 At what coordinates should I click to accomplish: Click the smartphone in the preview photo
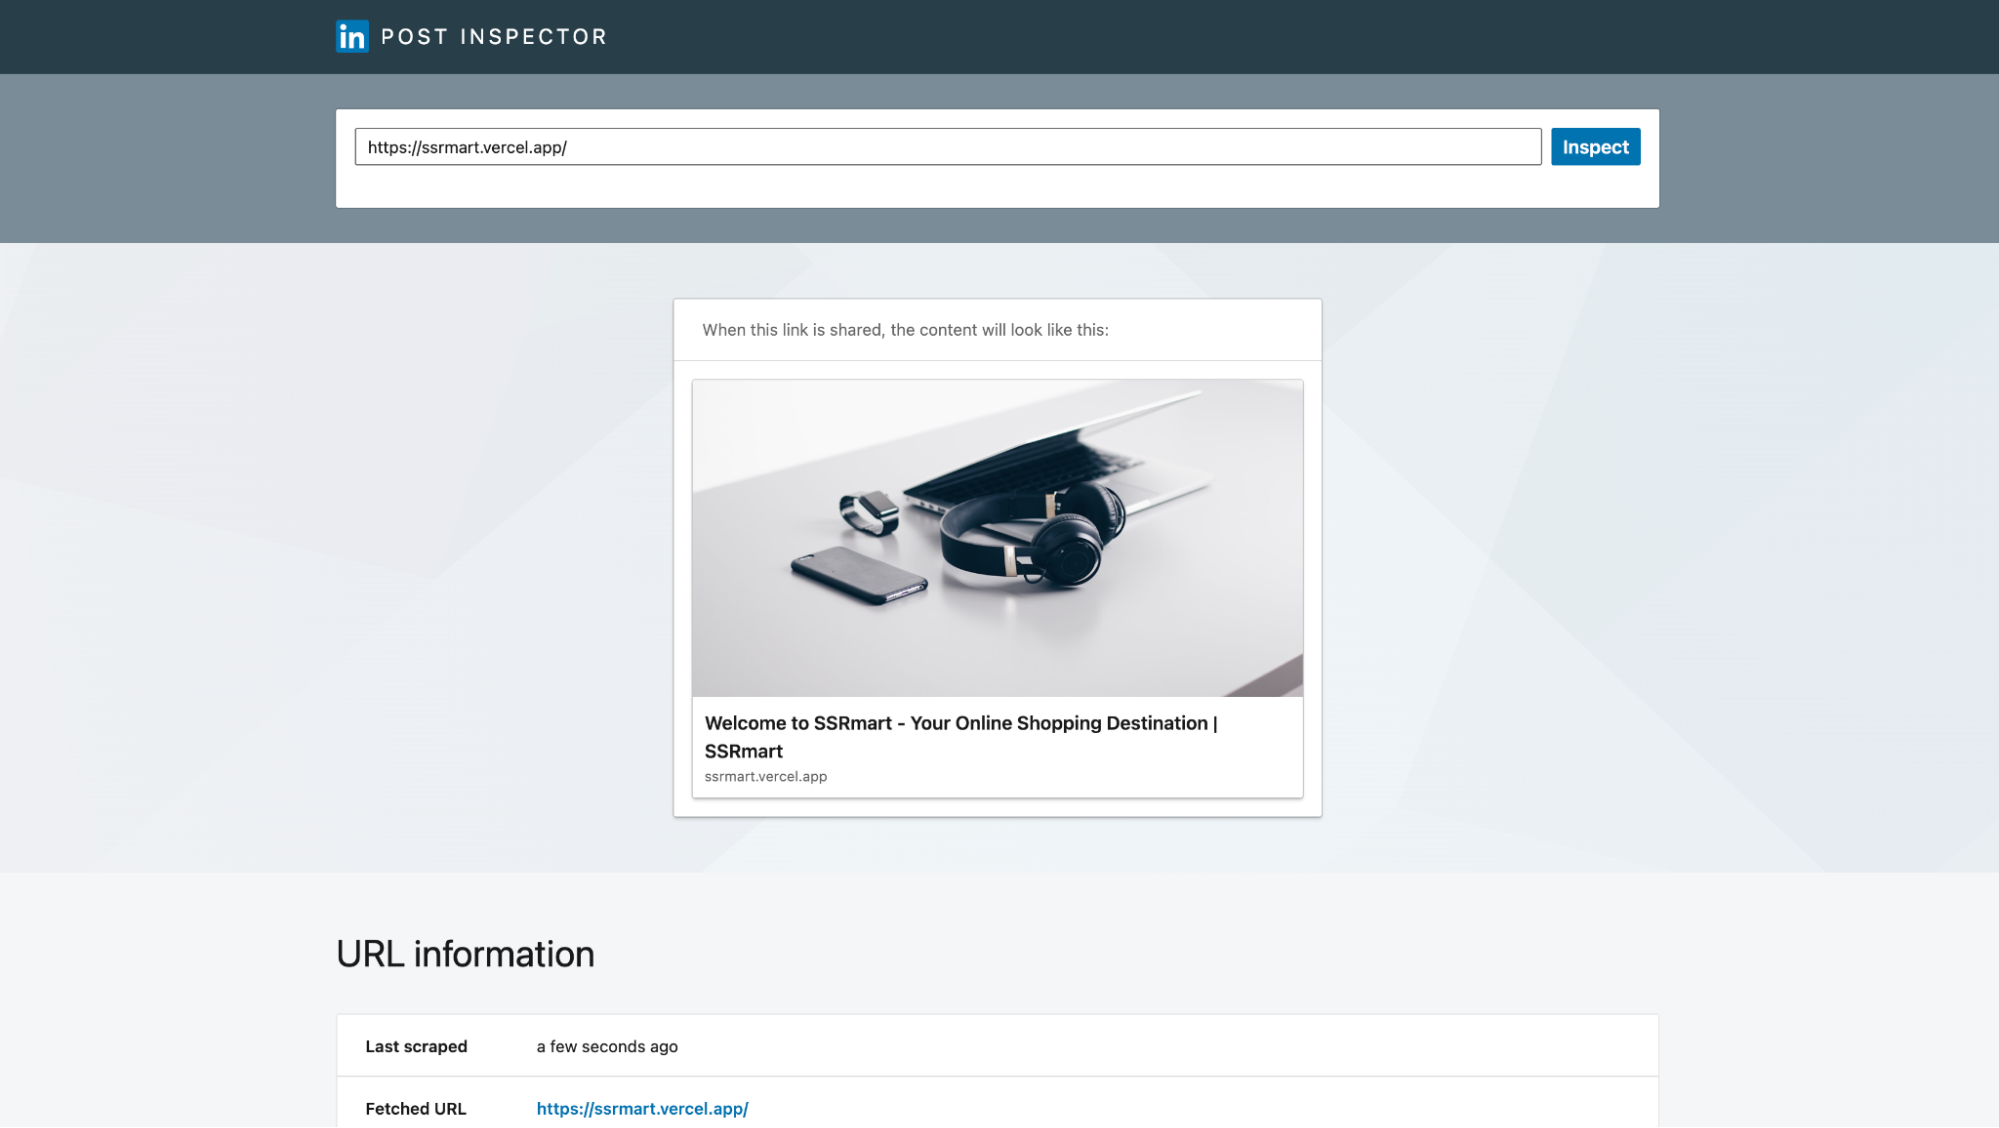[858, 574]
